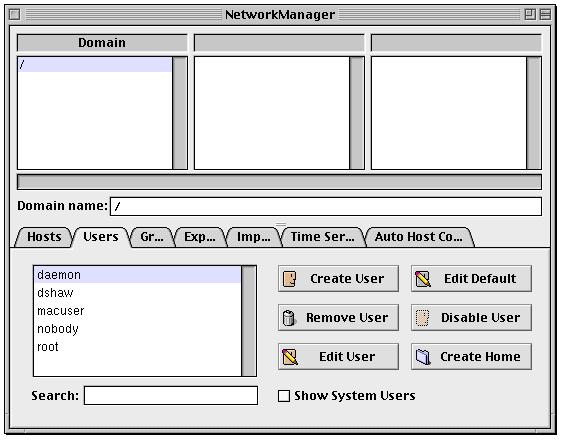Click the Domain name text field
Screen dimensions: 562x441
point(326,207)
